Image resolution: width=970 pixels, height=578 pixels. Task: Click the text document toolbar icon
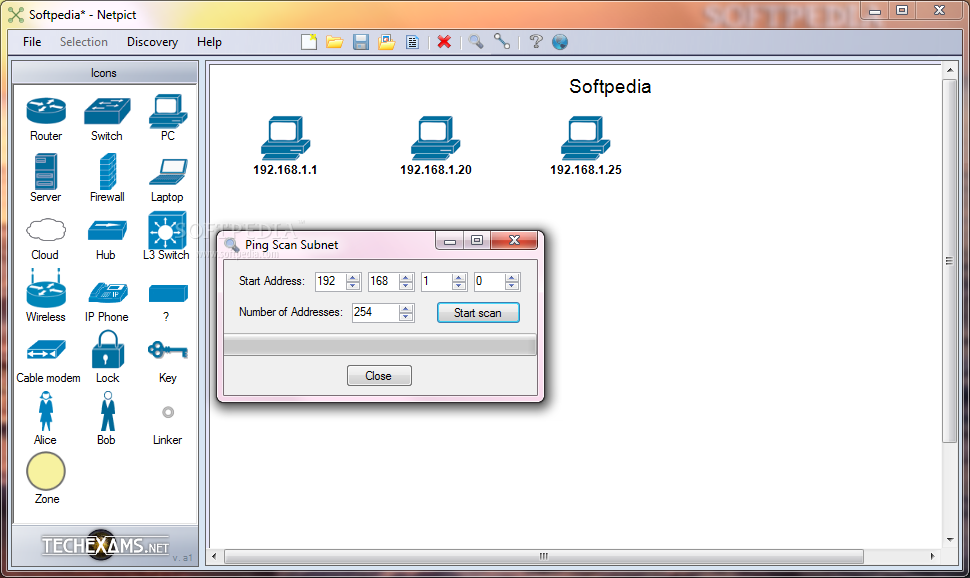[413, 42]
